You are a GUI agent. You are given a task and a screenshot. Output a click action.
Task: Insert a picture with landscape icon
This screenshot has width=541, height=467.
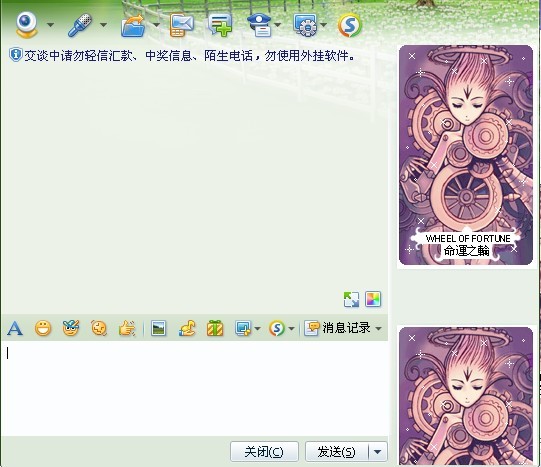click(158, 328)
